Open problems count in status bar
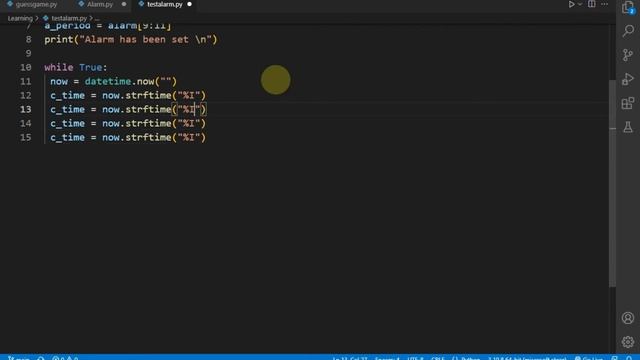The image size is (640, 360). coord(65,358)
